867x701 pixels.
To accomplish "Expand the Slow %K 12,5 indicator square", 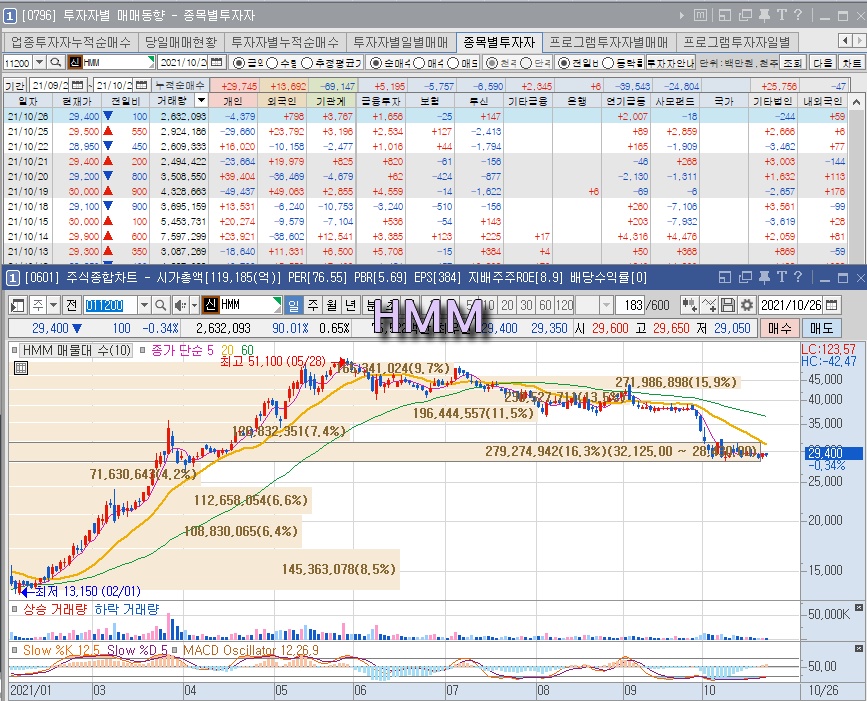I will [x=15, y=650].
